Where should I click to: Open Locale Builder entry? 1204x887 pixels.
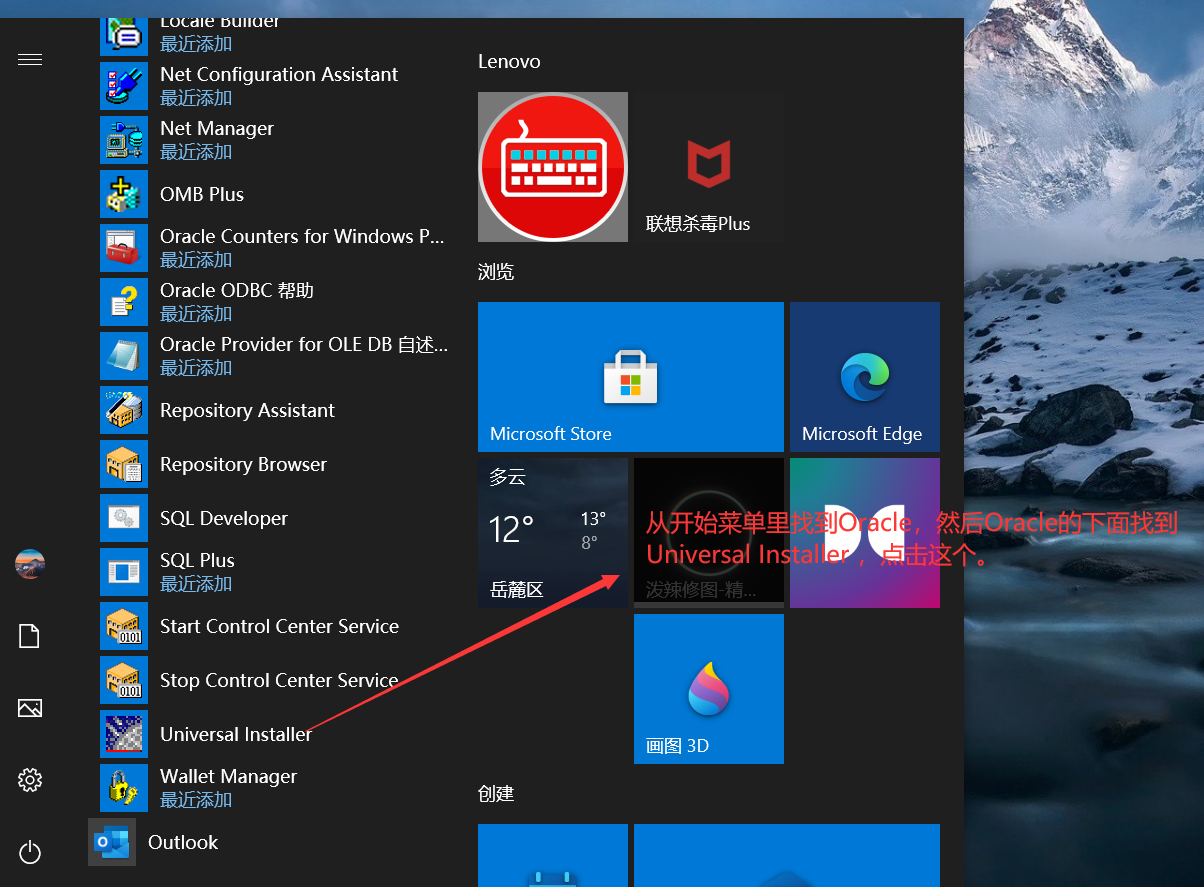[x=276, y=37]
